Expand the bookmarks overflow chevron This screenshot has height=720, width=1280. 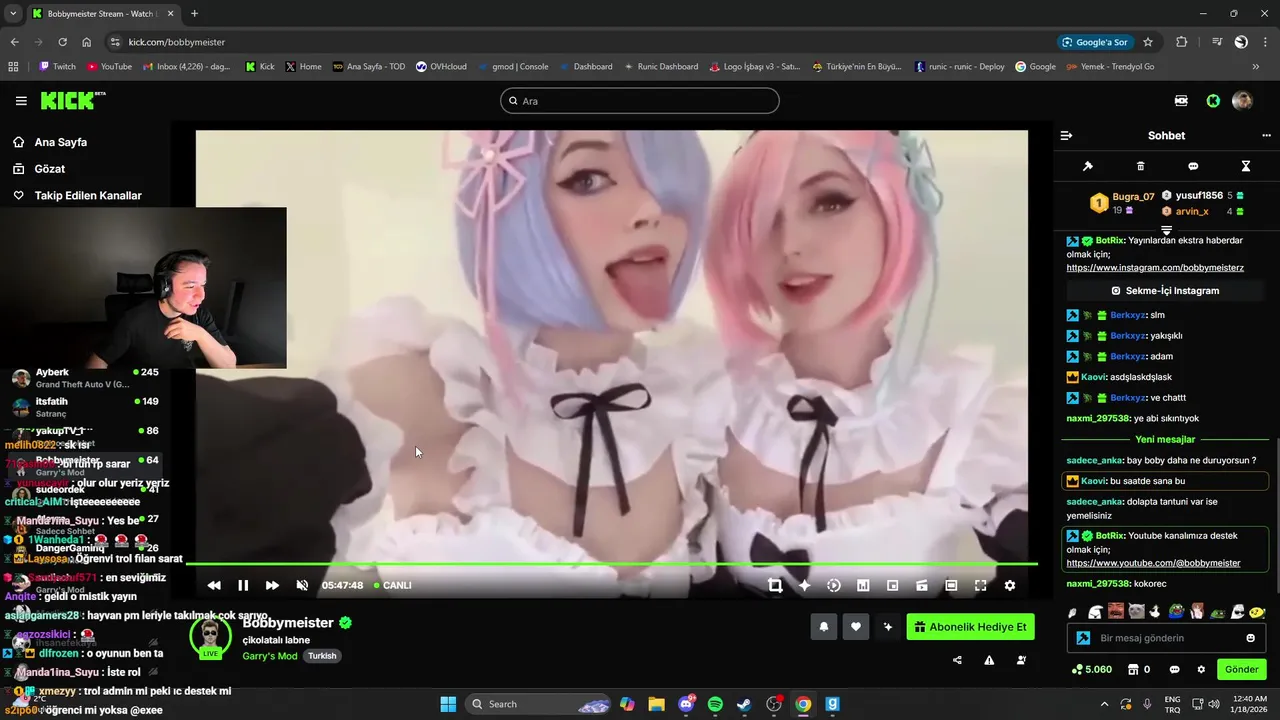[x=1256, y=67]
